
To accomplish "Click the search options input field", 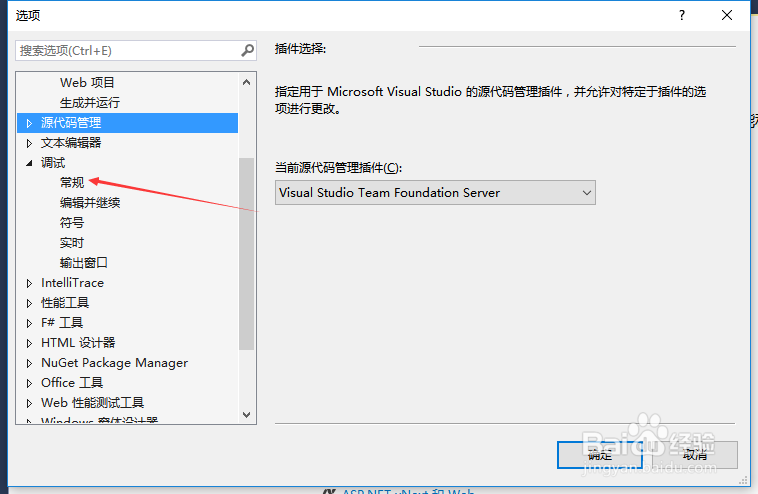I will pos(125,50).
